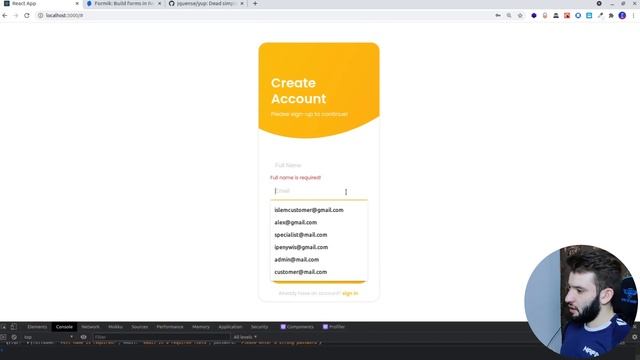This screenshot has width=640, height=360.
Task: Open the 'All levels' log level dropdown
Action: [245, 337]
